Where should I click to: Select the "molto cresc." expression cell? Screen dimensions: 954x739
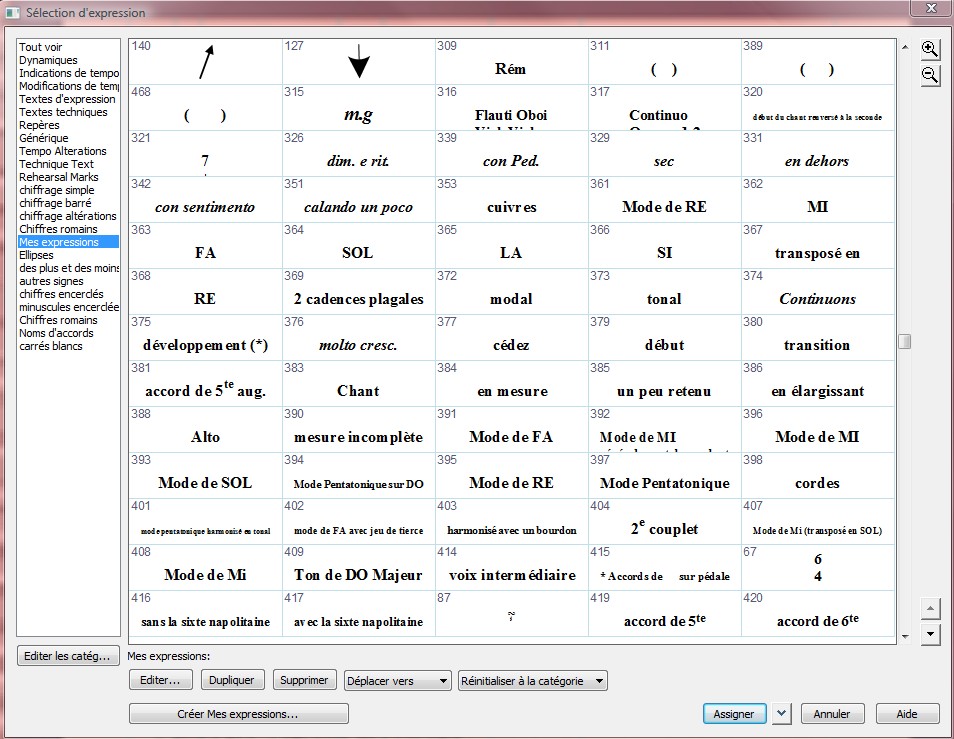[x=358, y=338]
